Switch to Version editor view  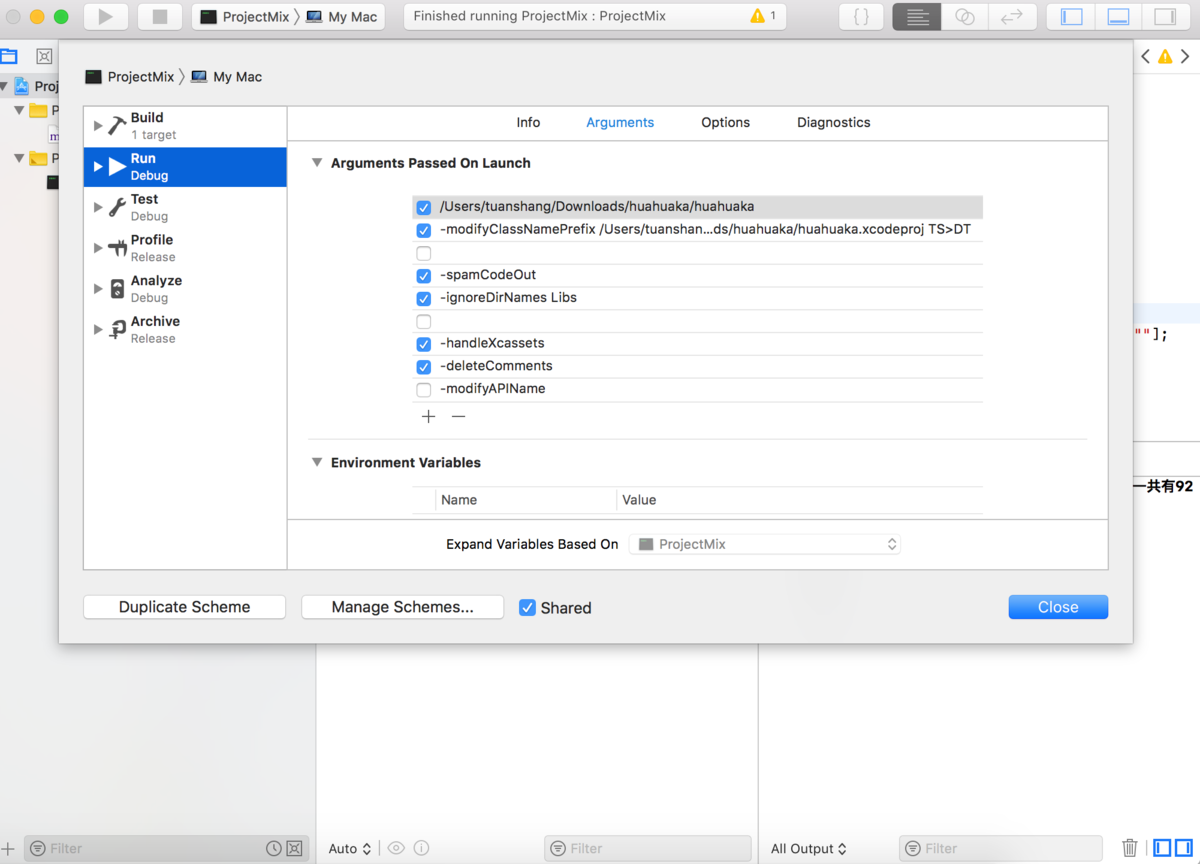coord(1011,17)
